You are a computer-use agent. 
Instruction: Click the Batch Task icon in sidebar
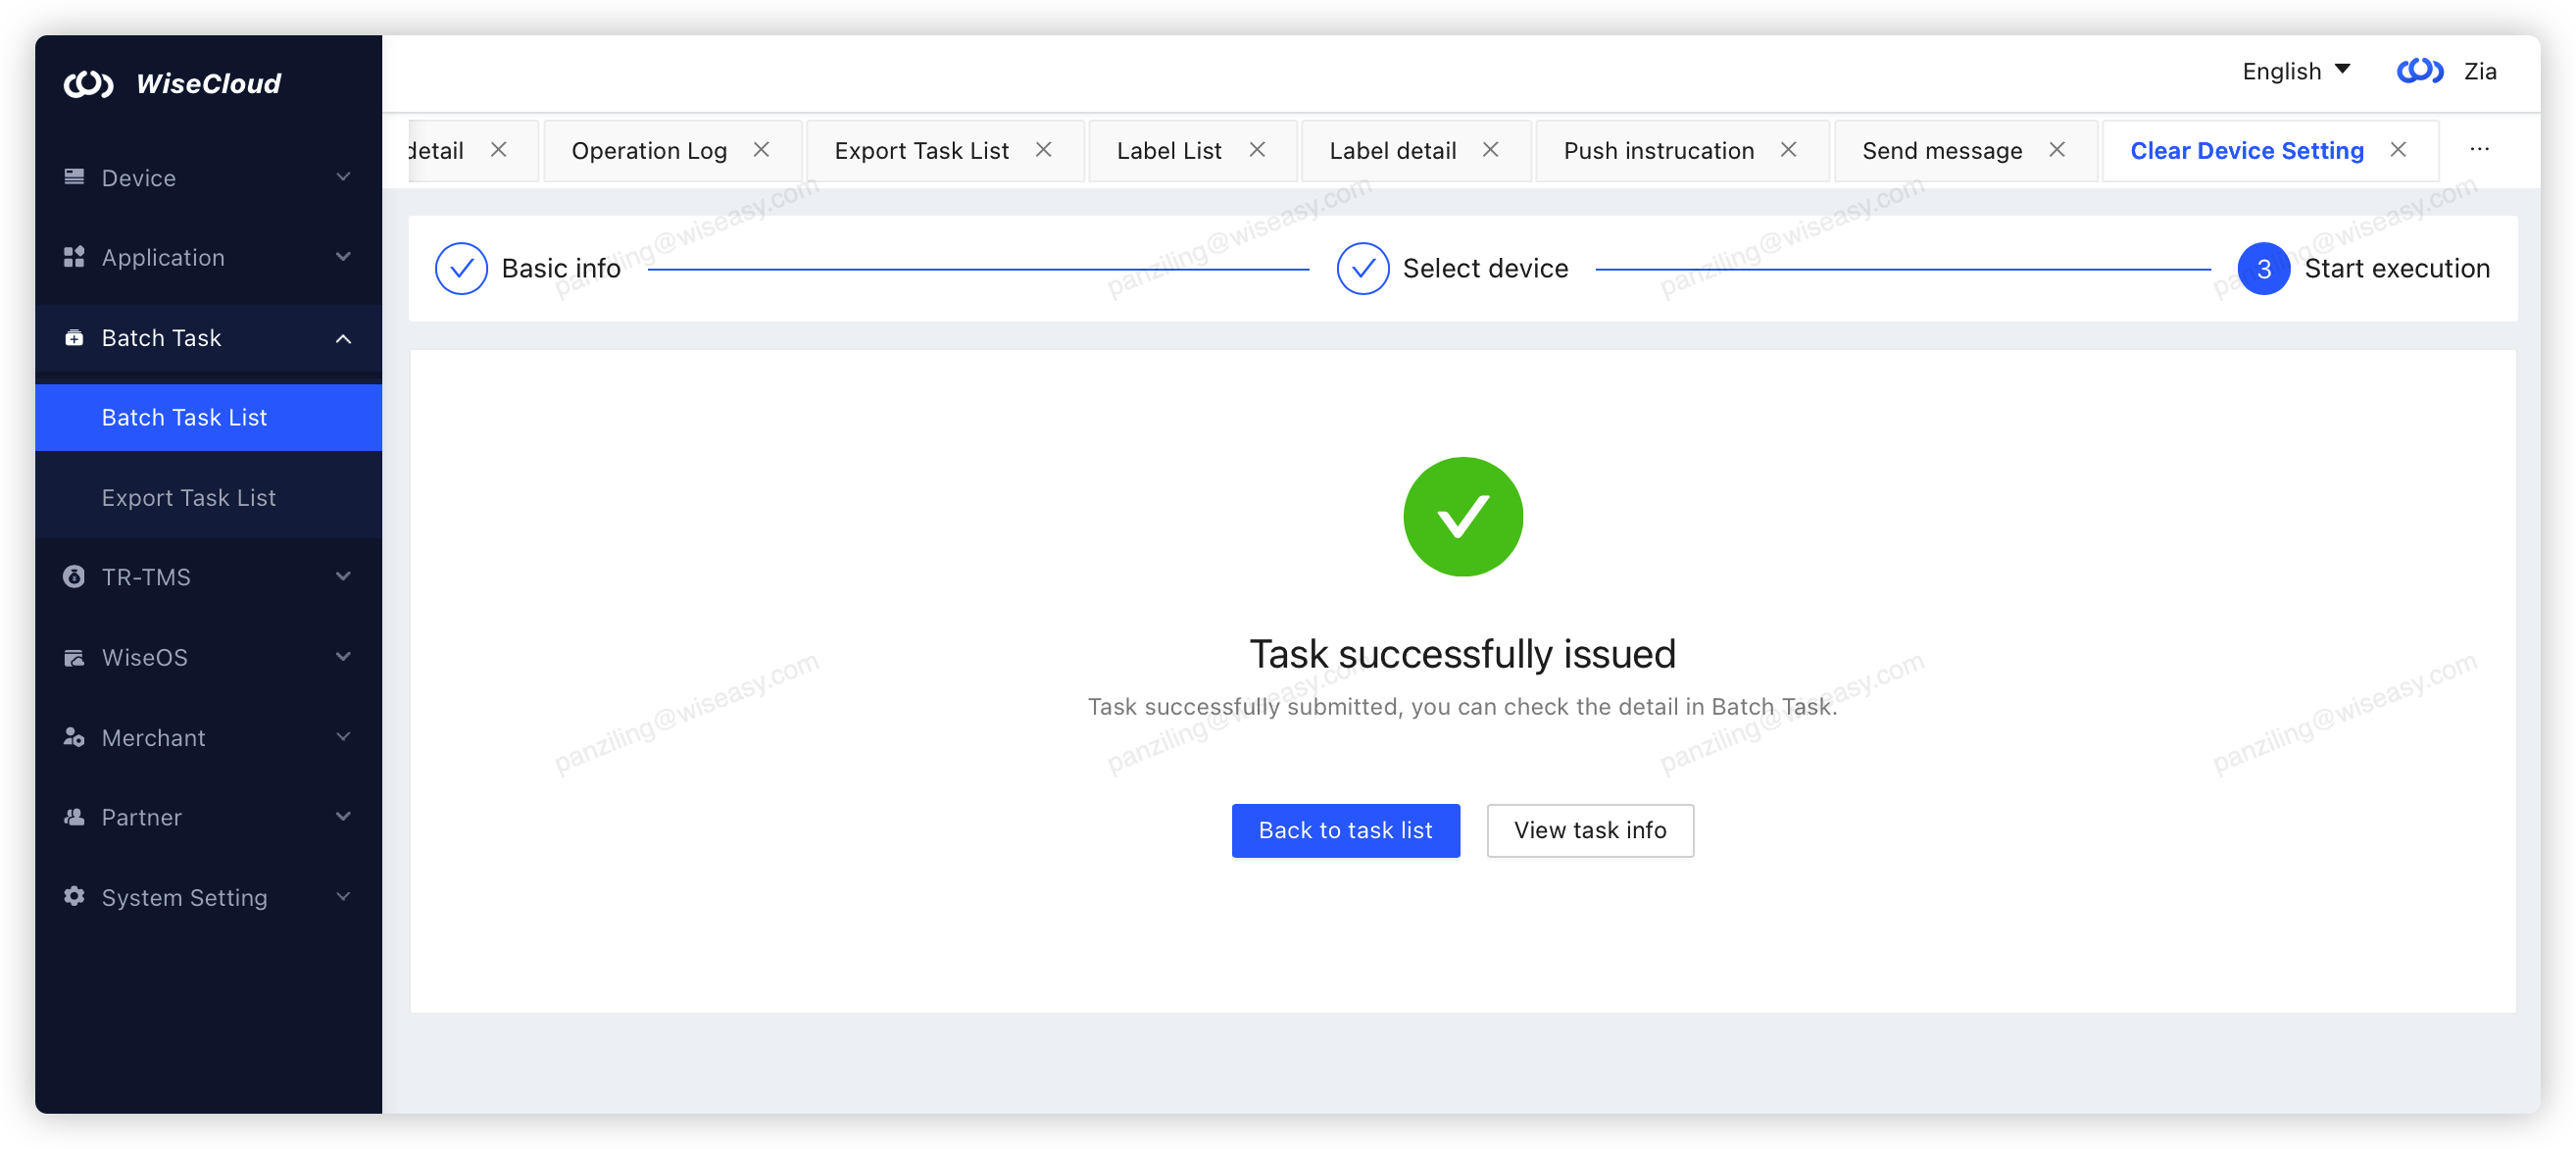point(74,338)
